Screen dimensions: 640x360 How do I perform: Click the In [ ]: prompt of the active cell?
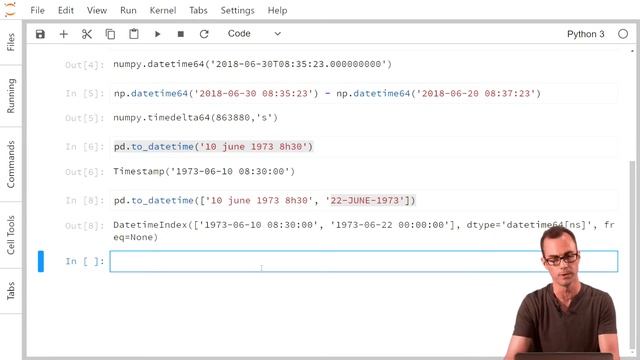84,261
